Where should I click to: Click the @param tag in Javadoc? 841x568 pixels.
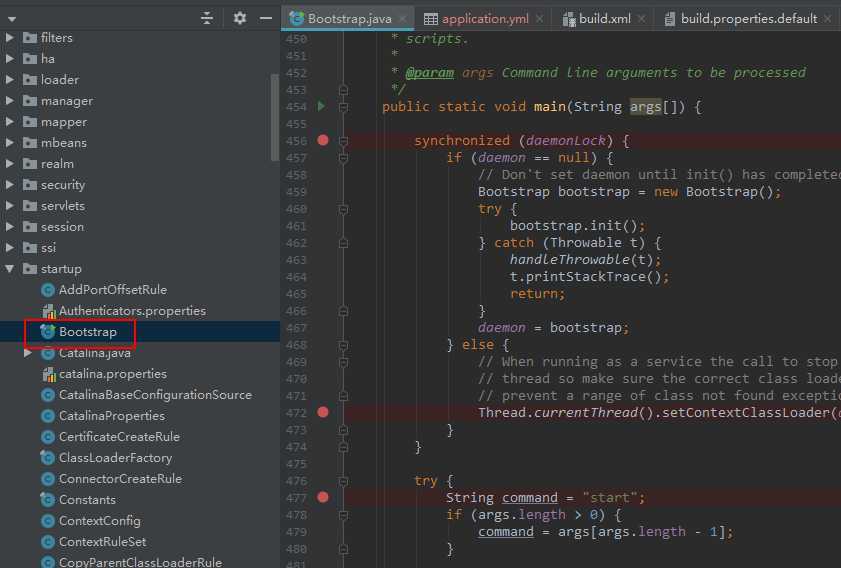pos(430,72)
